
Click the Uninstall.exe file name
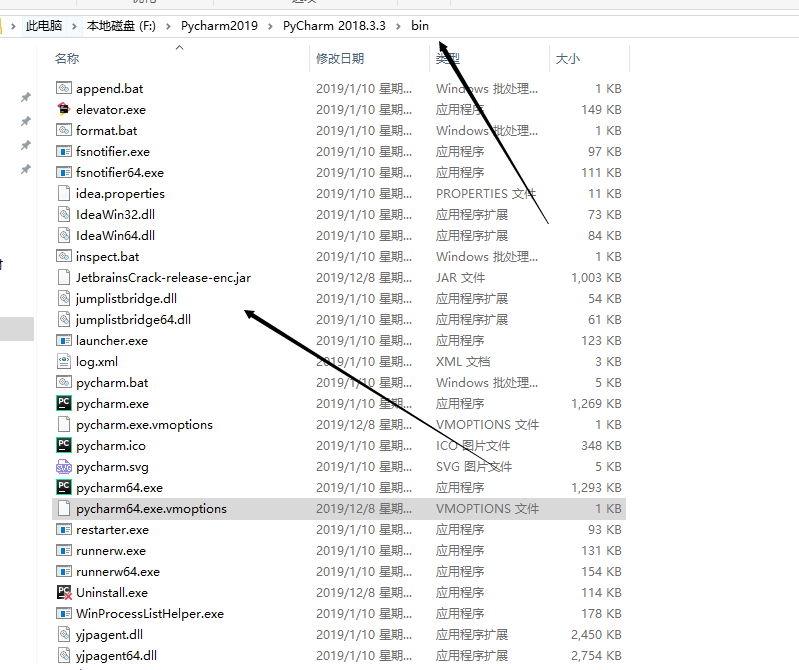[x=112, y=593]
